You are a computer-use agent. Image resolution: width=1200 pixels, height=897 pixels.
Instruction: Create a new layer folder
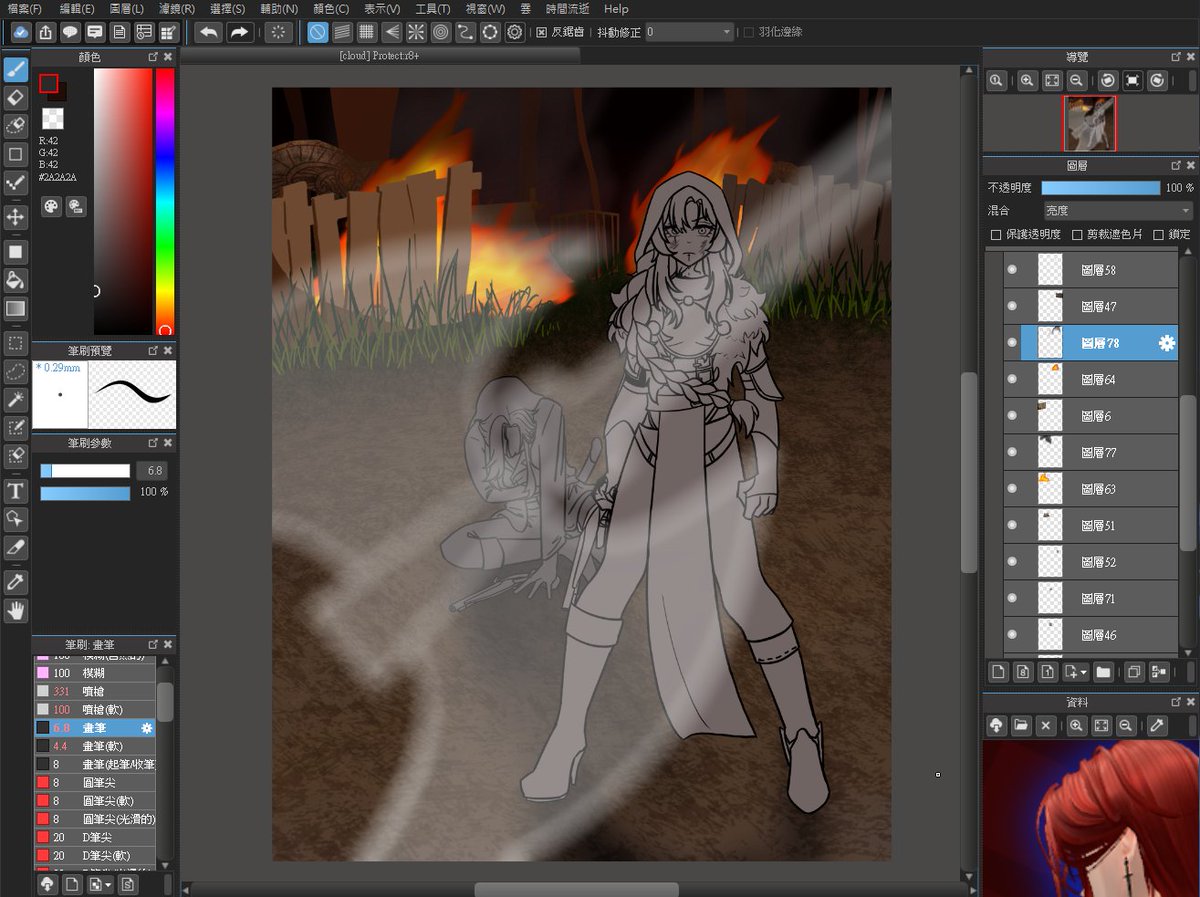(1103, 672)
